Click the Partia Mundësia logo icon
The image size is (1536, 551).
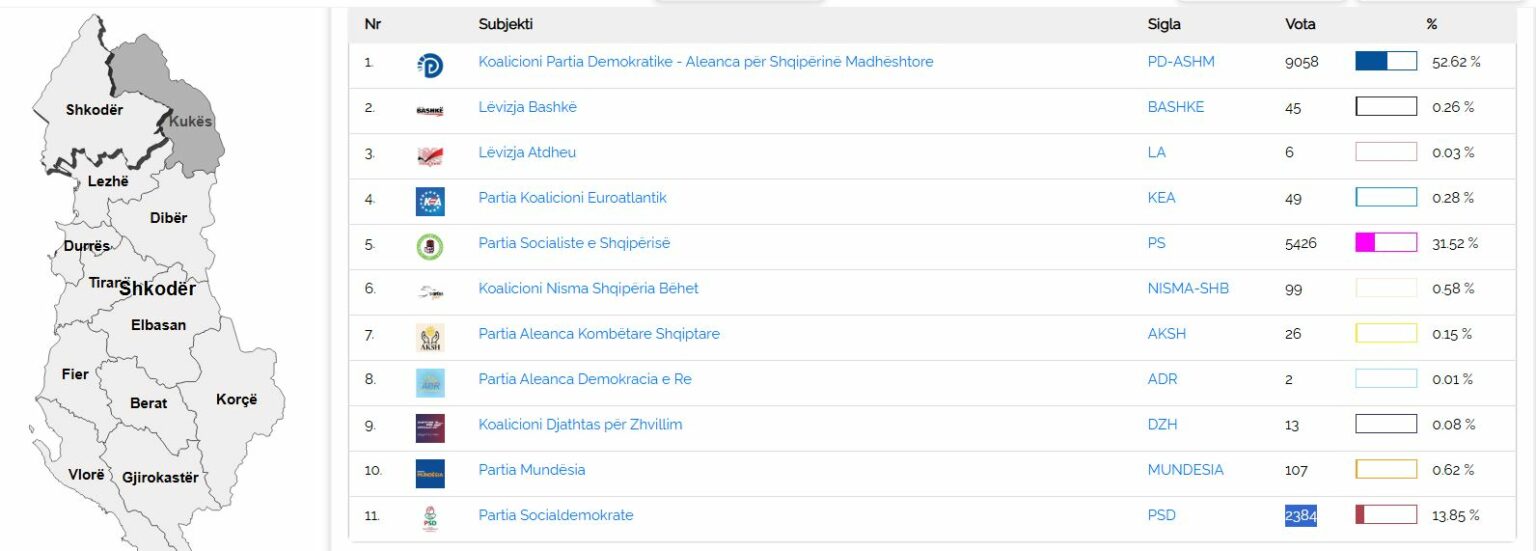click(430, 474)
